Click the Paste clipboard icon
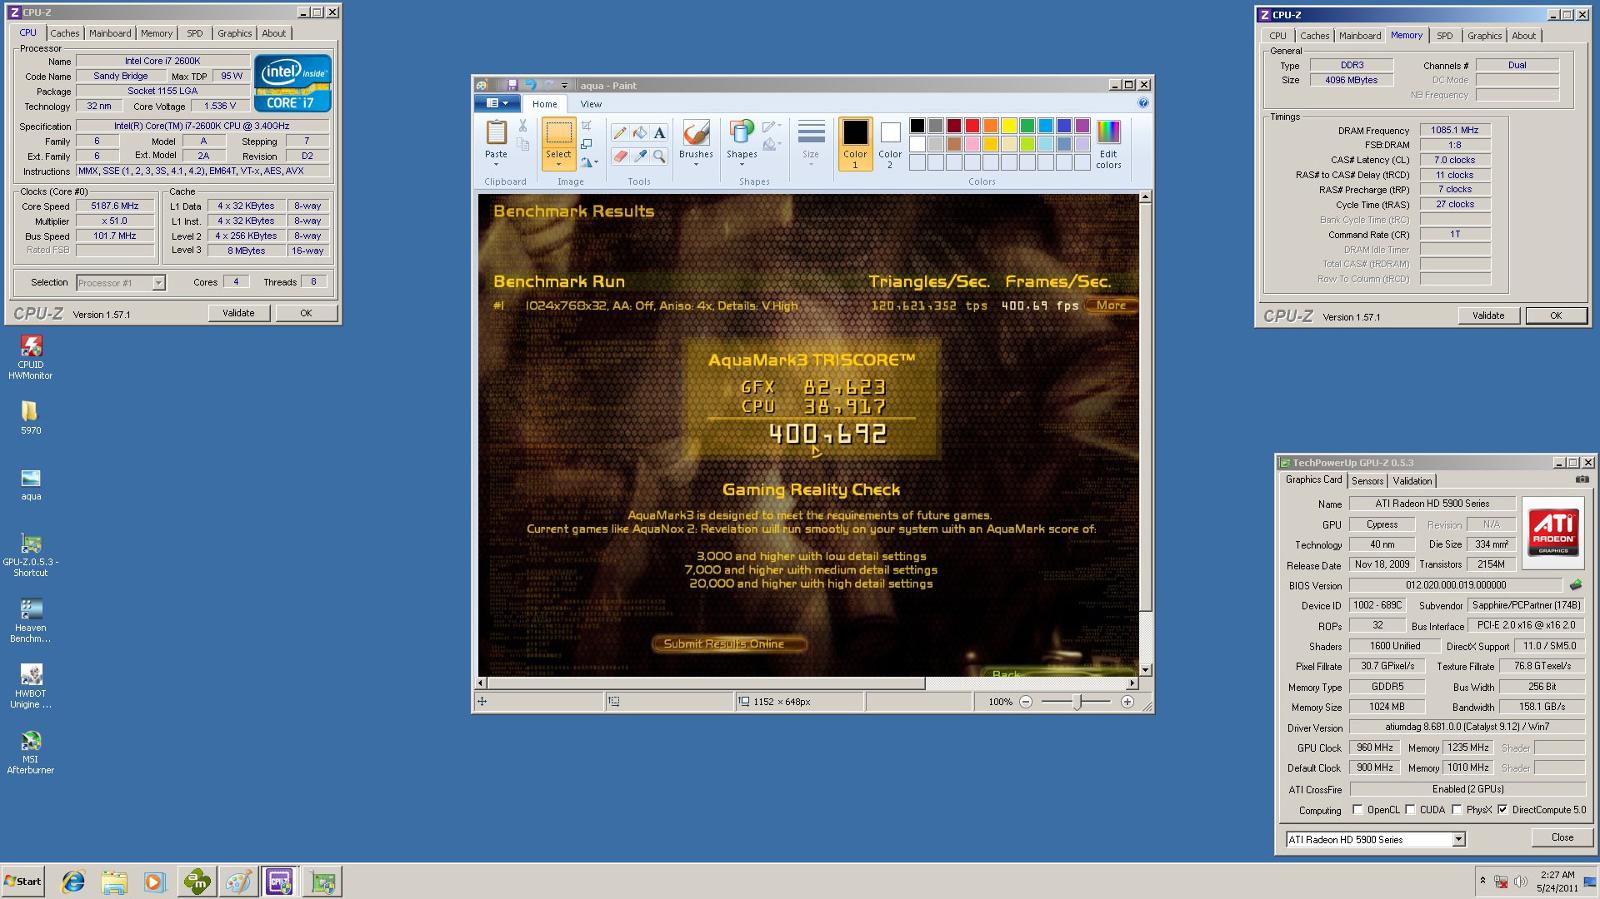 [496, 132]
